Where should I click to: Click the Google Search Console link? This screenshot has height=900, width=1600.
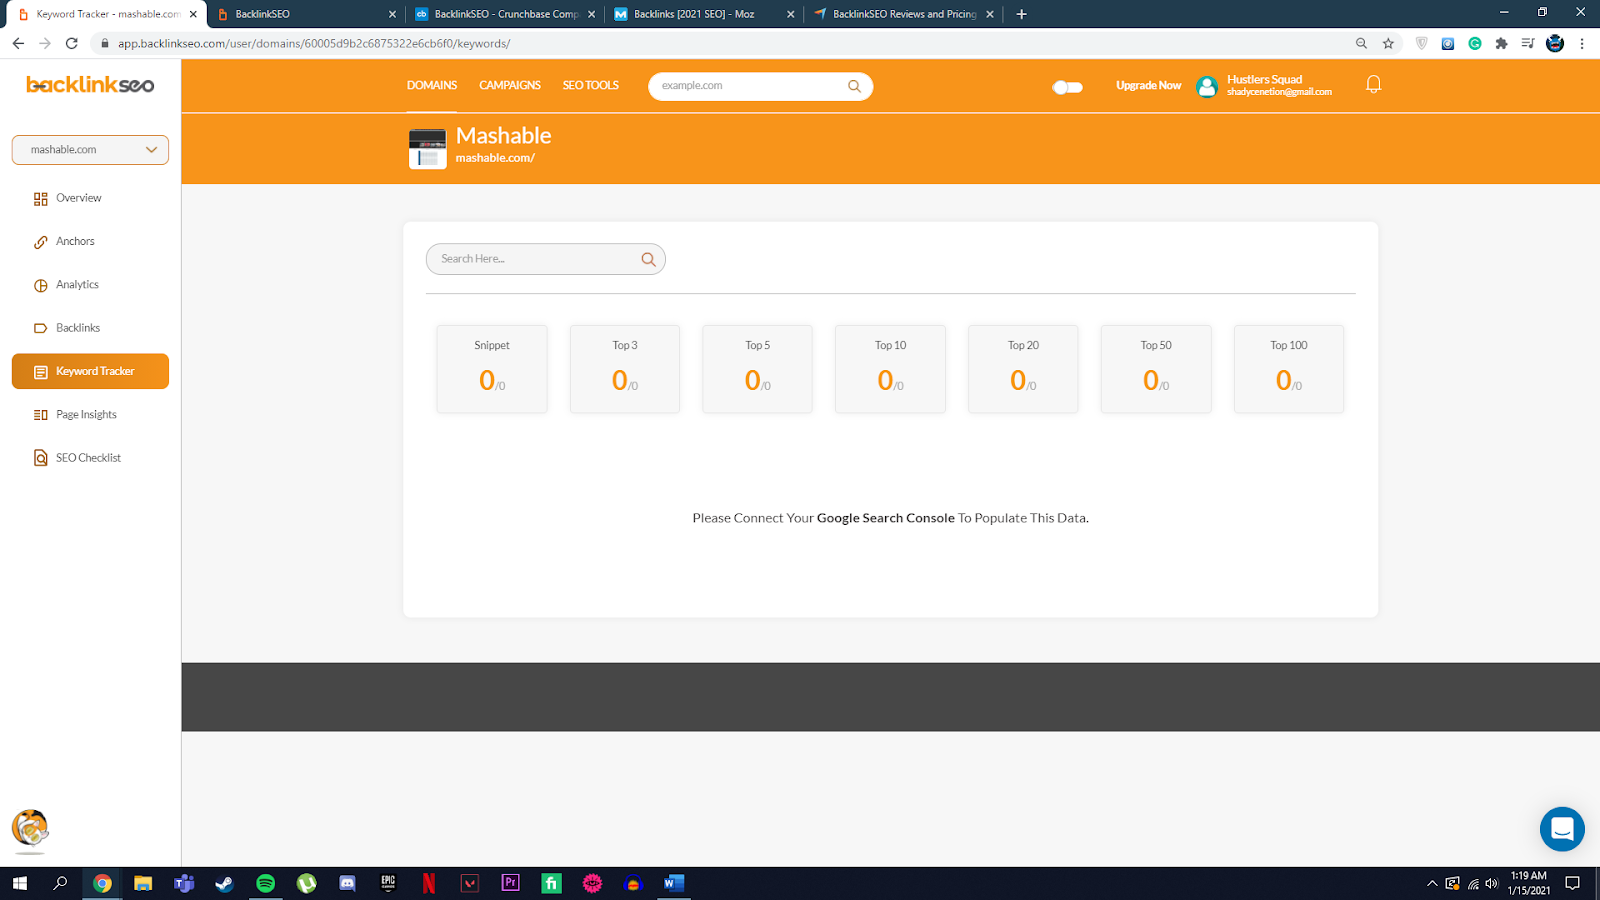pyautogui.click(x=886, y=518)
